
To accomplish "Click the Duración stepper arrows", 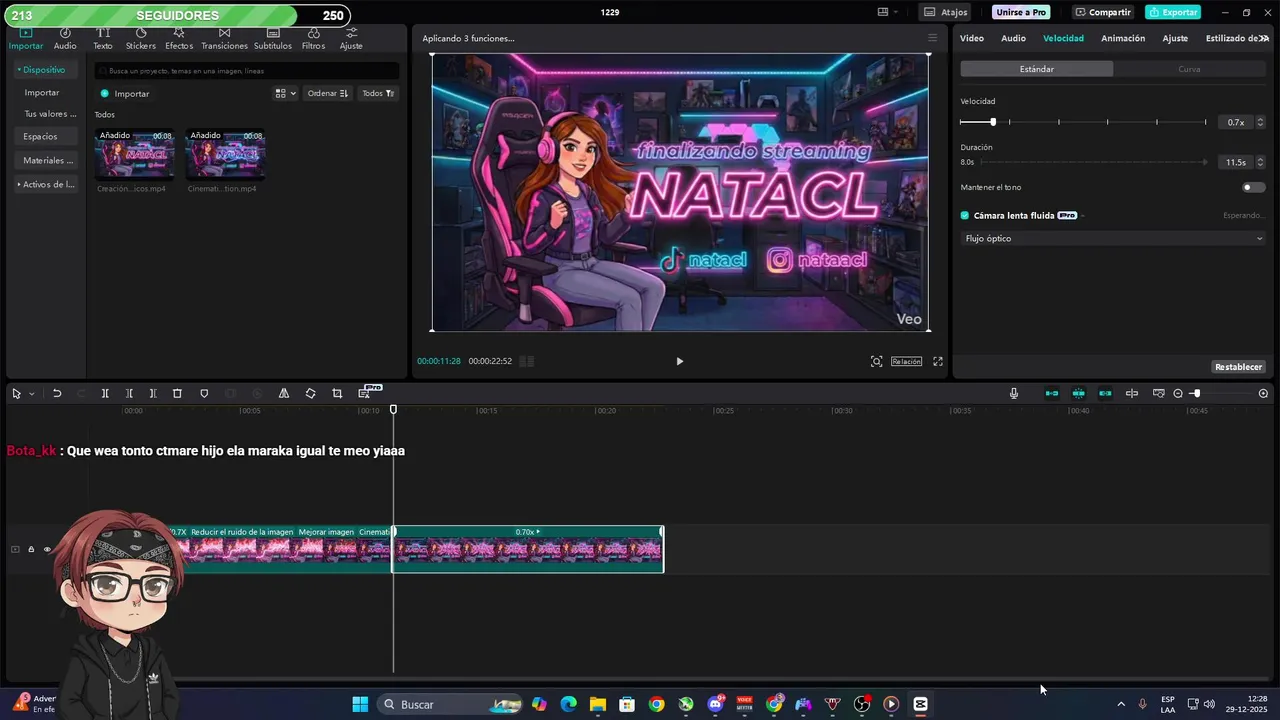I will click(x=1260, y=162).
